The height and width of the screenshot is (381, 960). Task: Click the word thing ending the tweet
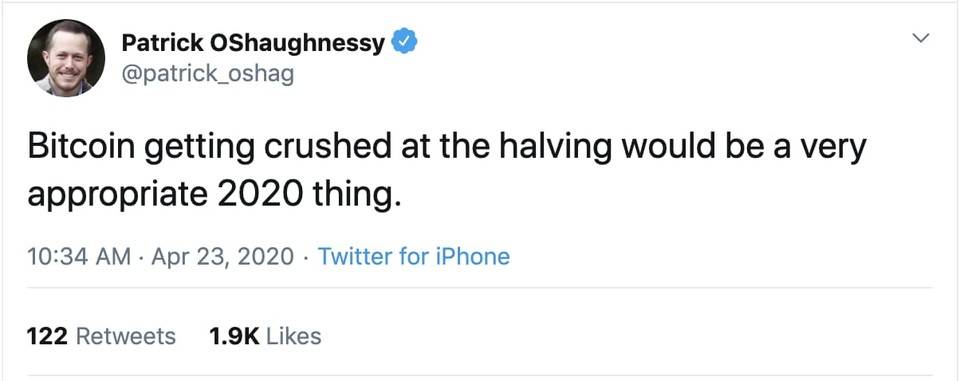[357, 196]
